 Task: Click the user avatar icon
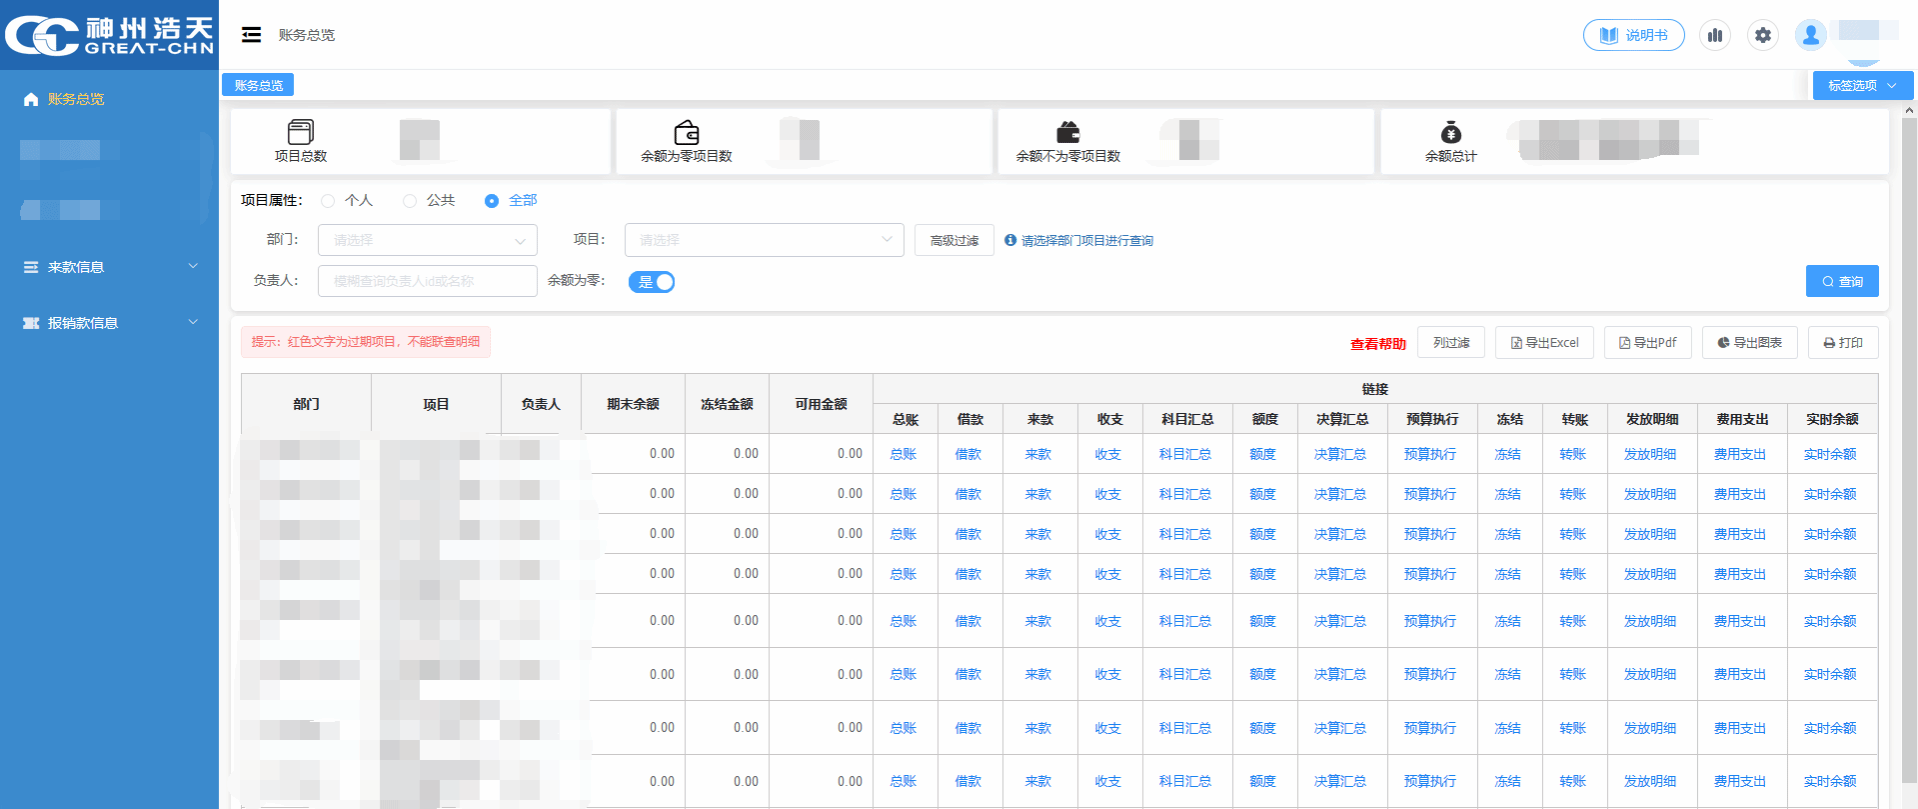click(x=1810, y=35)
